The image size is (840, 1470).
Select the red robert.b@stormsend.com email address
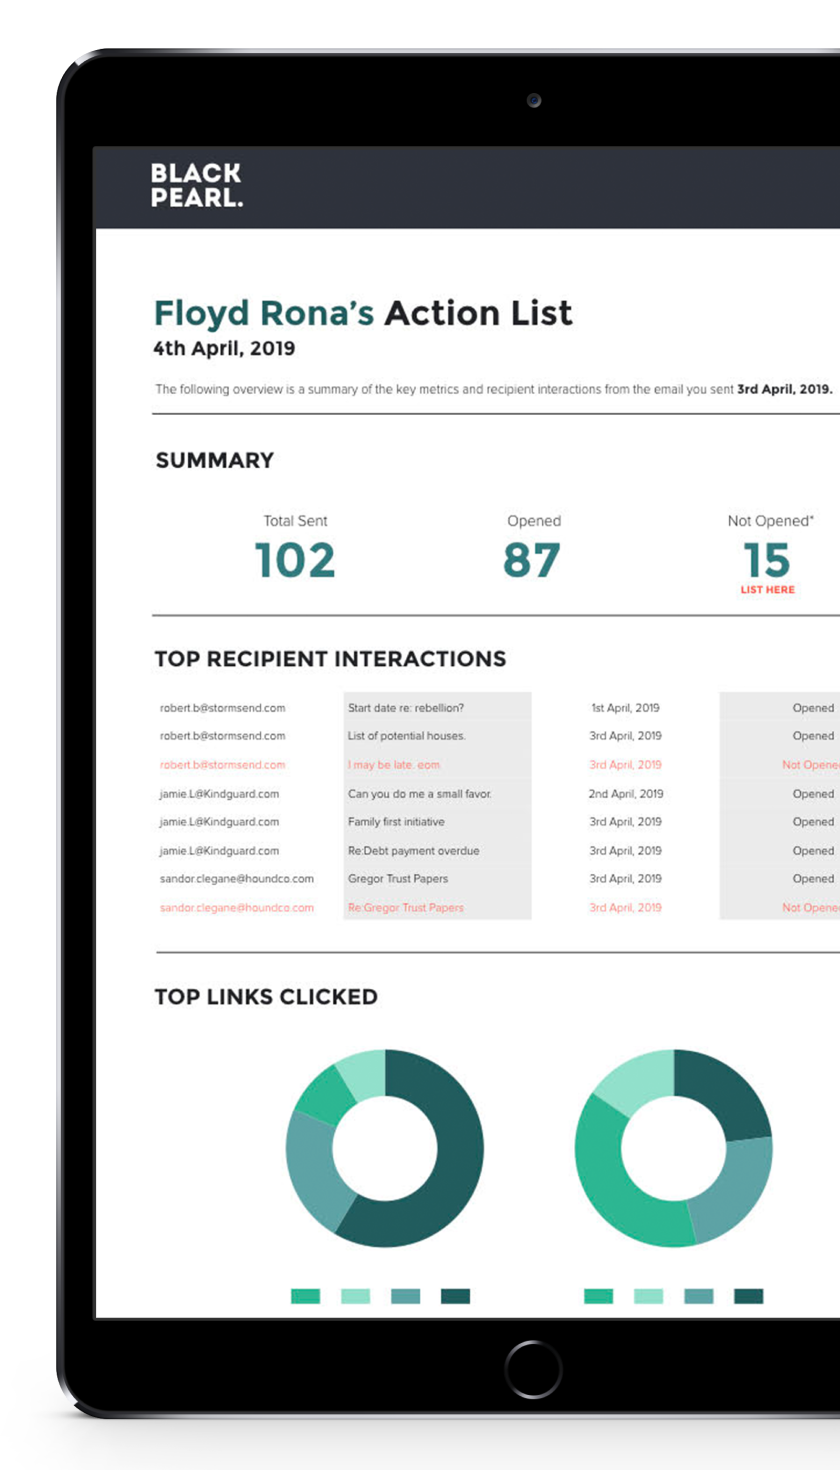(x=223, y=765)
